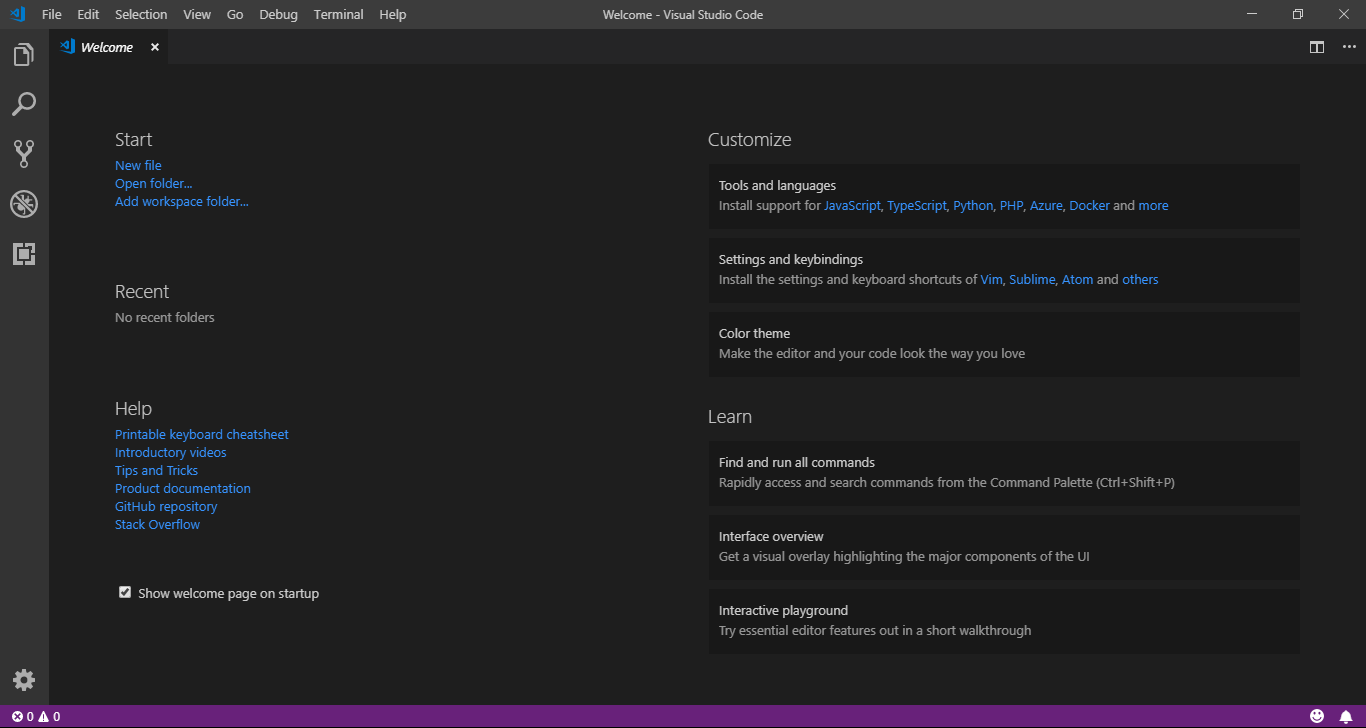Open the Selection menu
Viewport: 1366px width, 728px height.
click(141, 15)
